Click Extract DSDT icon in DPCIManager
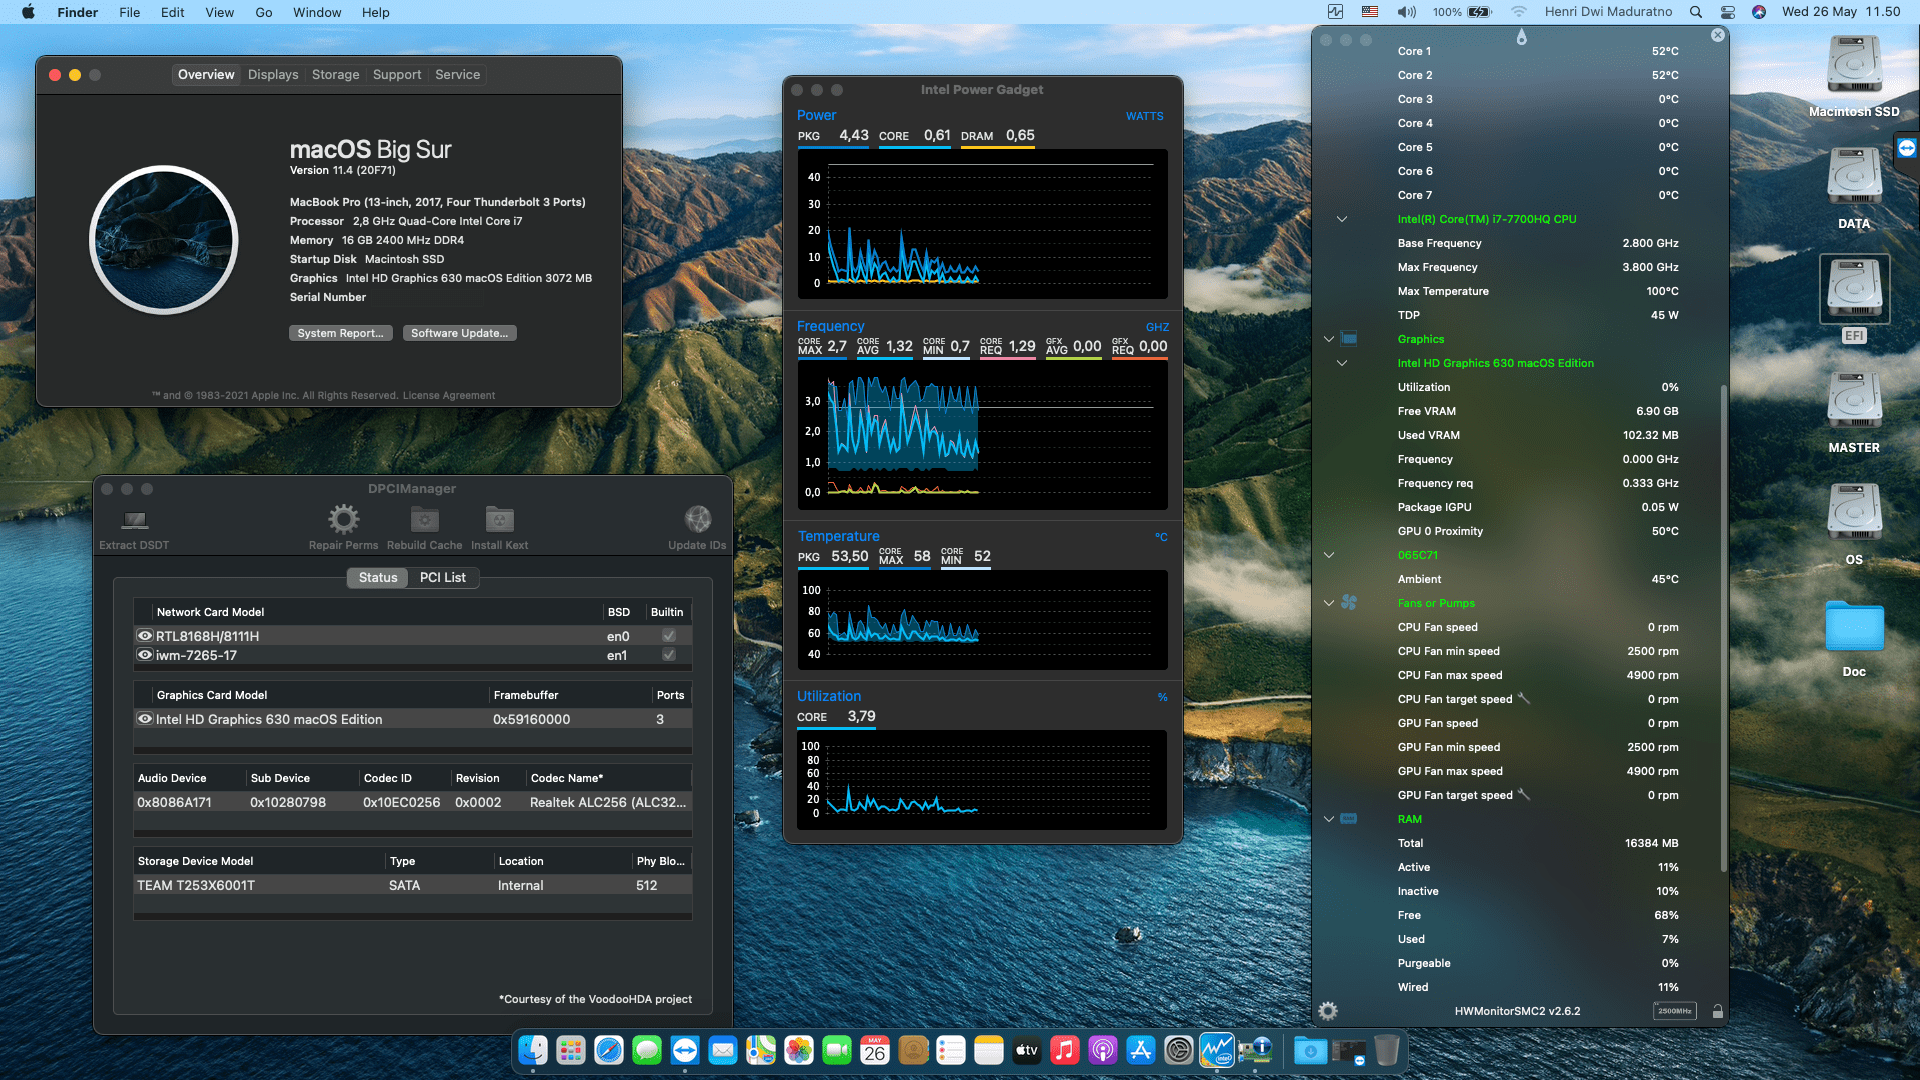The image size is (1920, 1080). click(x=134, y=520)
